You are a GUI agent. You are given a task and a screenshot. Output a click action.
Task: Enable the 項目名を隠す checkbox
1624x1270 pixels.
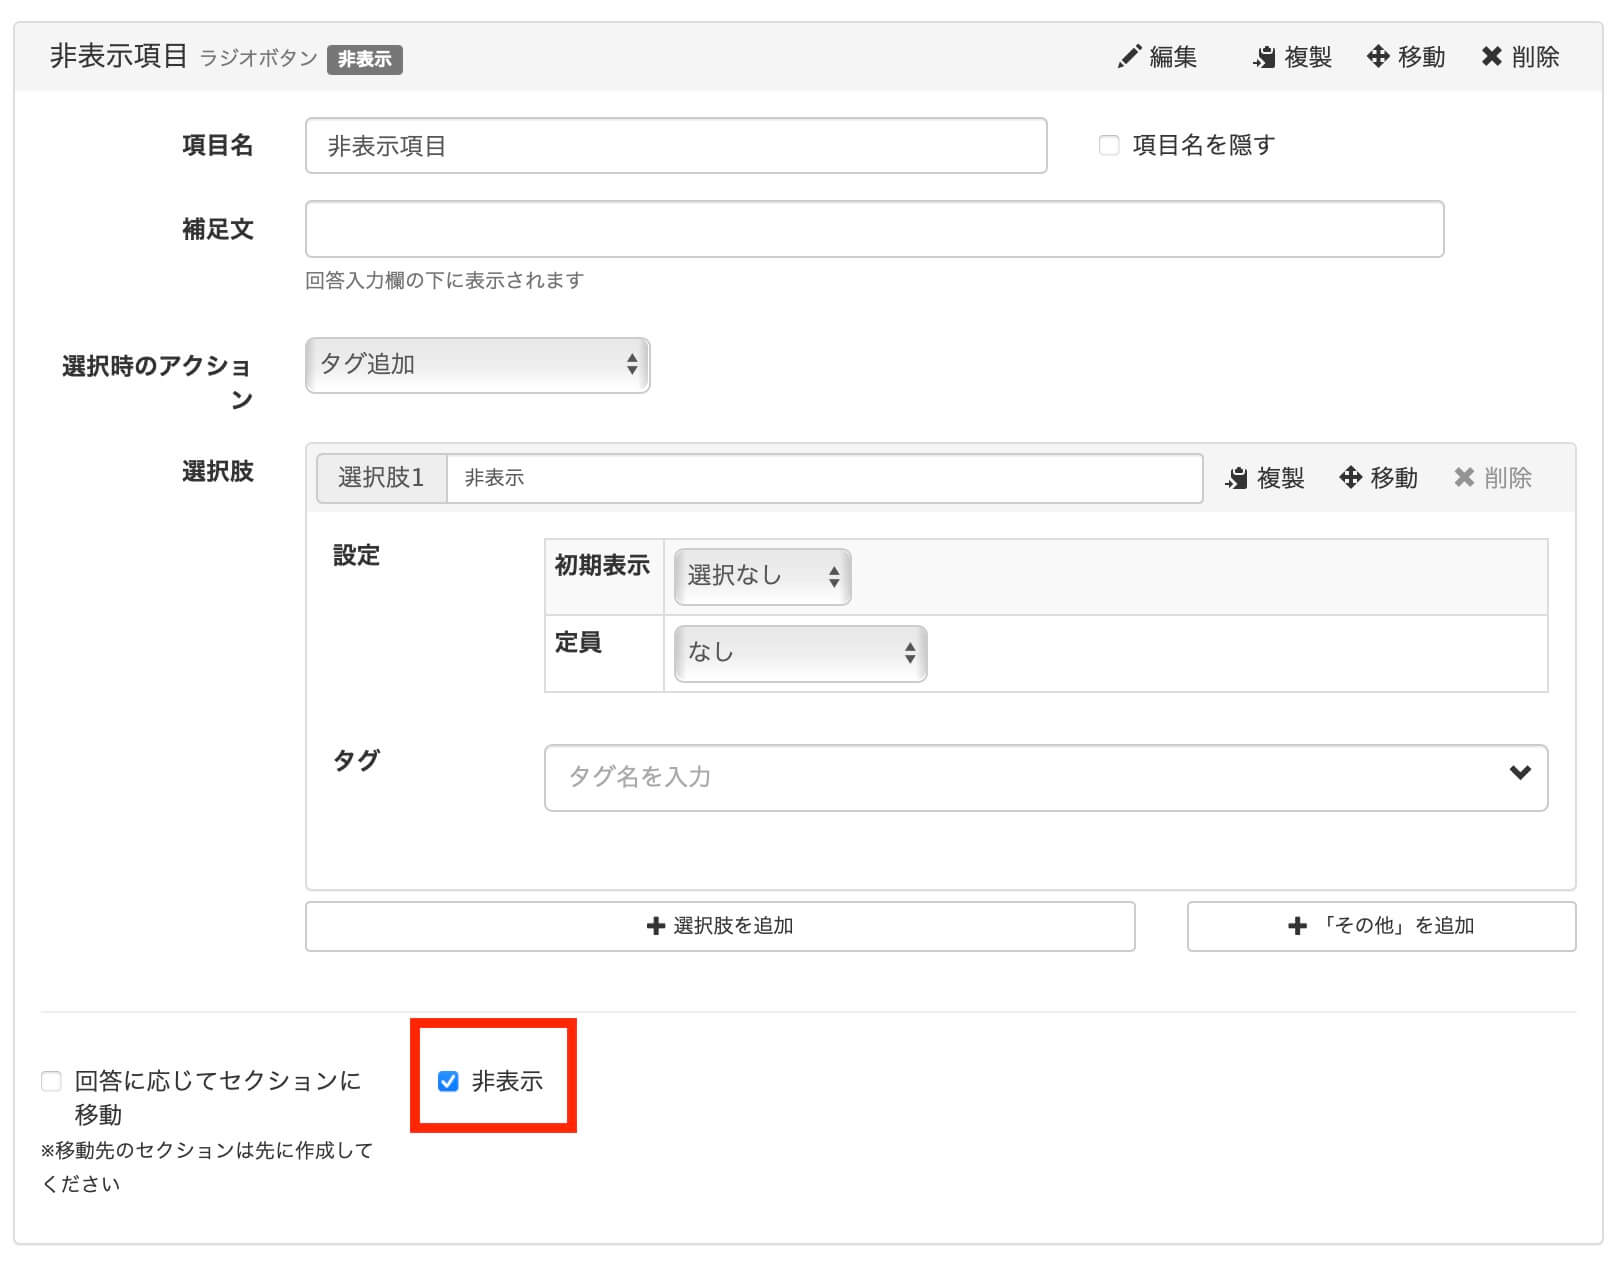click(1109, 146)
